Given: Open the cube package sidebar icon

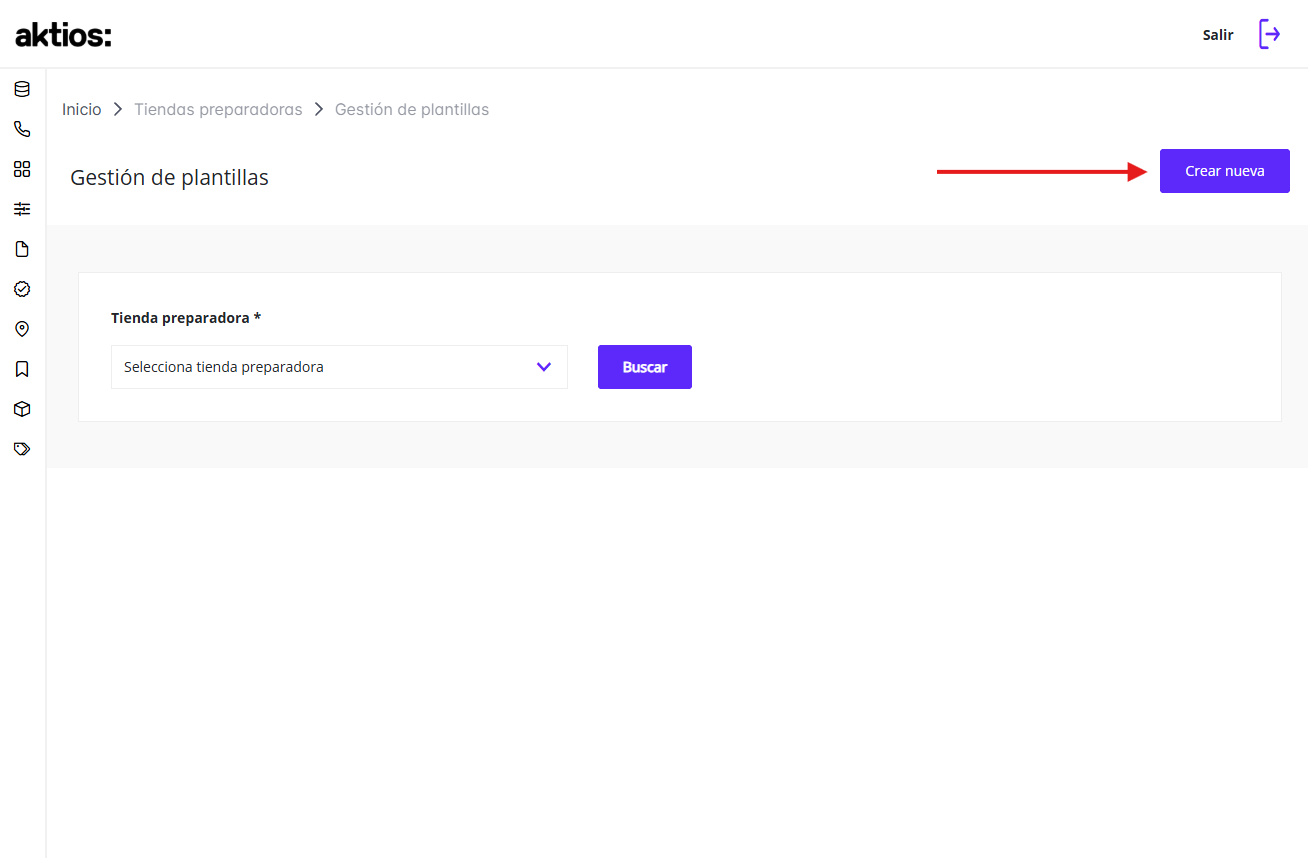Looking at the screenshot, I should [x=22, y=409].
